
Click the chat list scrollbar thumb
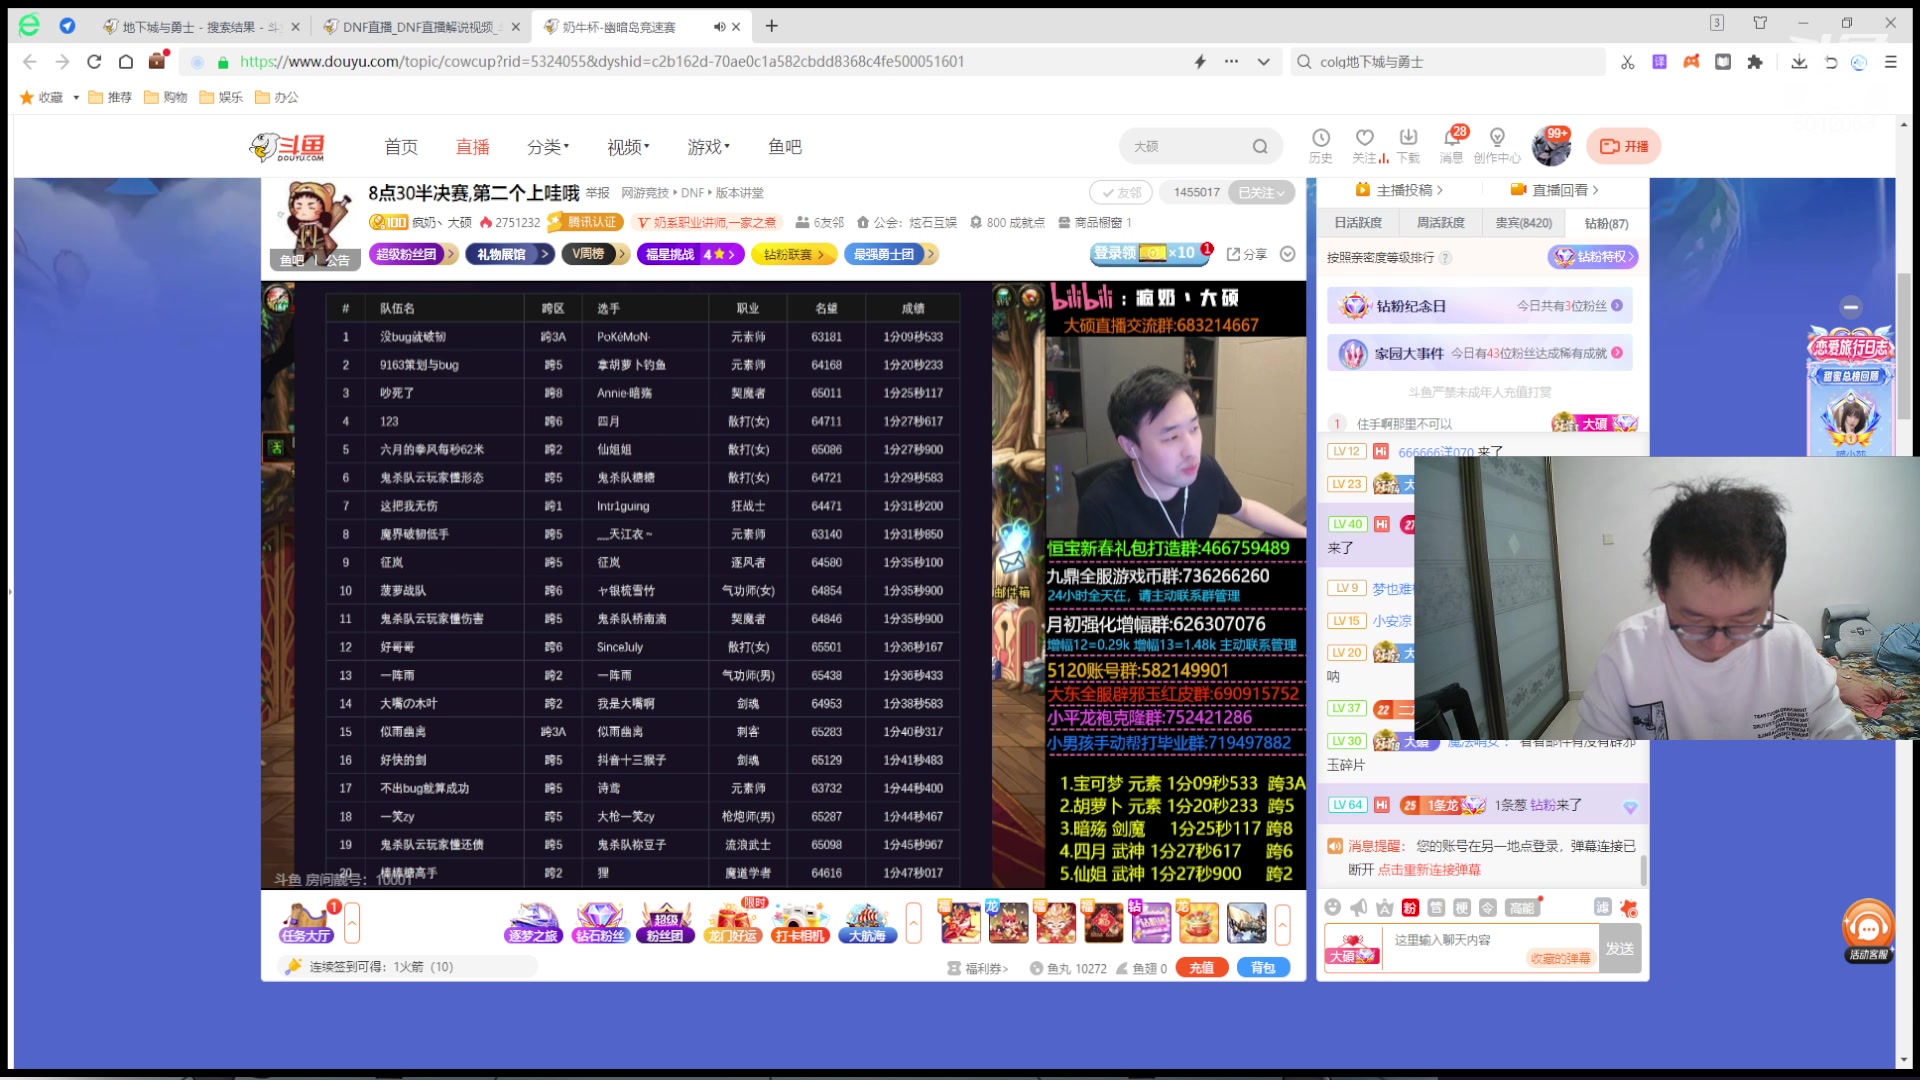1643,868
